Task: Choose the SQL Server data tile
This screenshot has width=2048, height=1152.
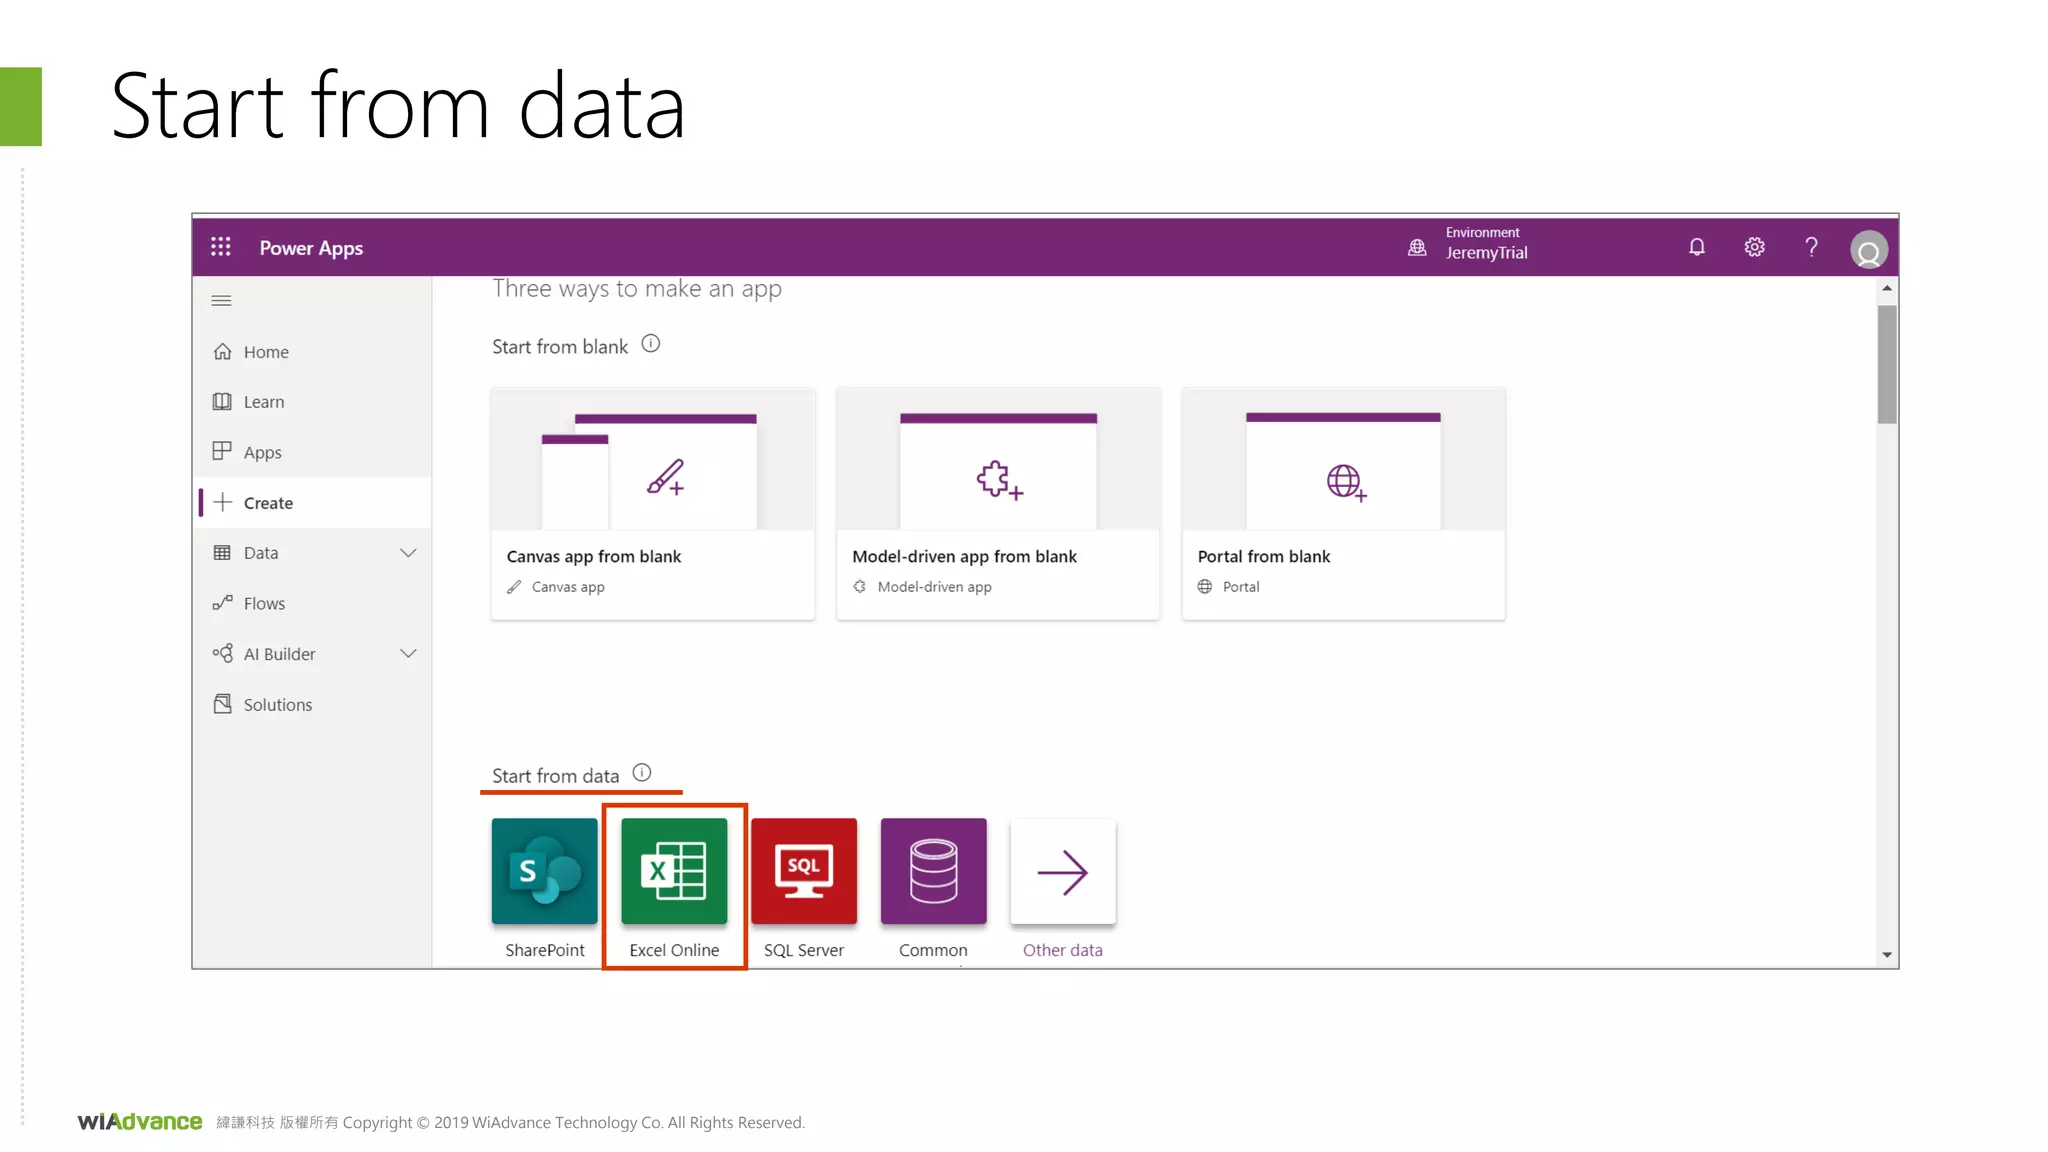Action: pyautogui.click(x=803, y=871)
